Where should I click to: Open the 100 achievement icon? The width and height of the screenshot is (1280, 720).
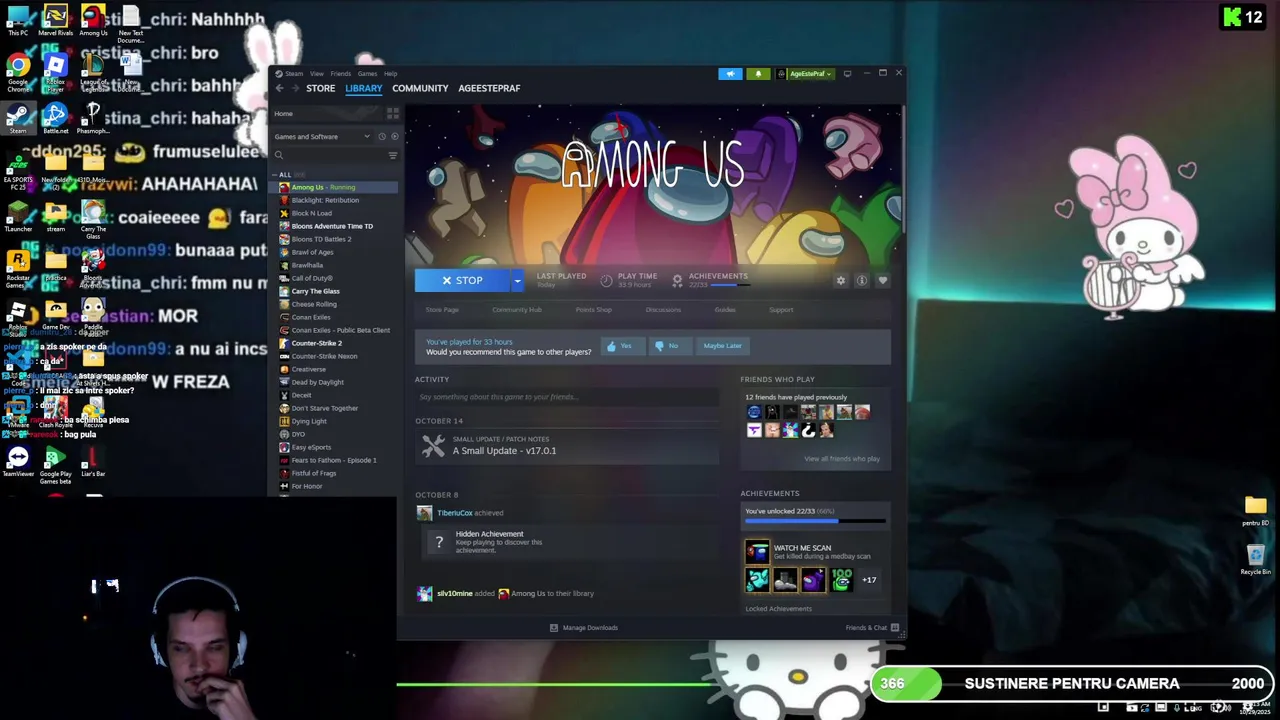(x=841, y=580)
